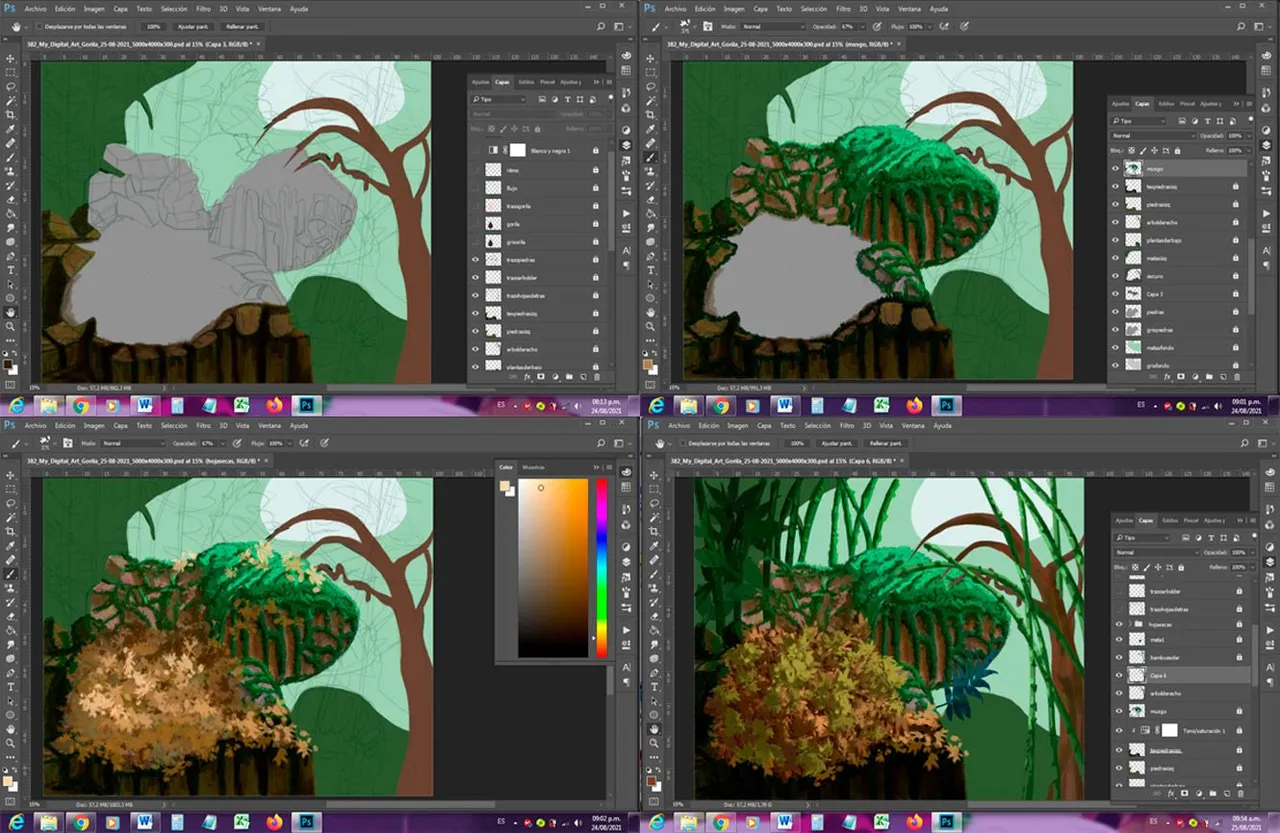Select Type tool in bottom-left Photoshop window

point(11,687)
